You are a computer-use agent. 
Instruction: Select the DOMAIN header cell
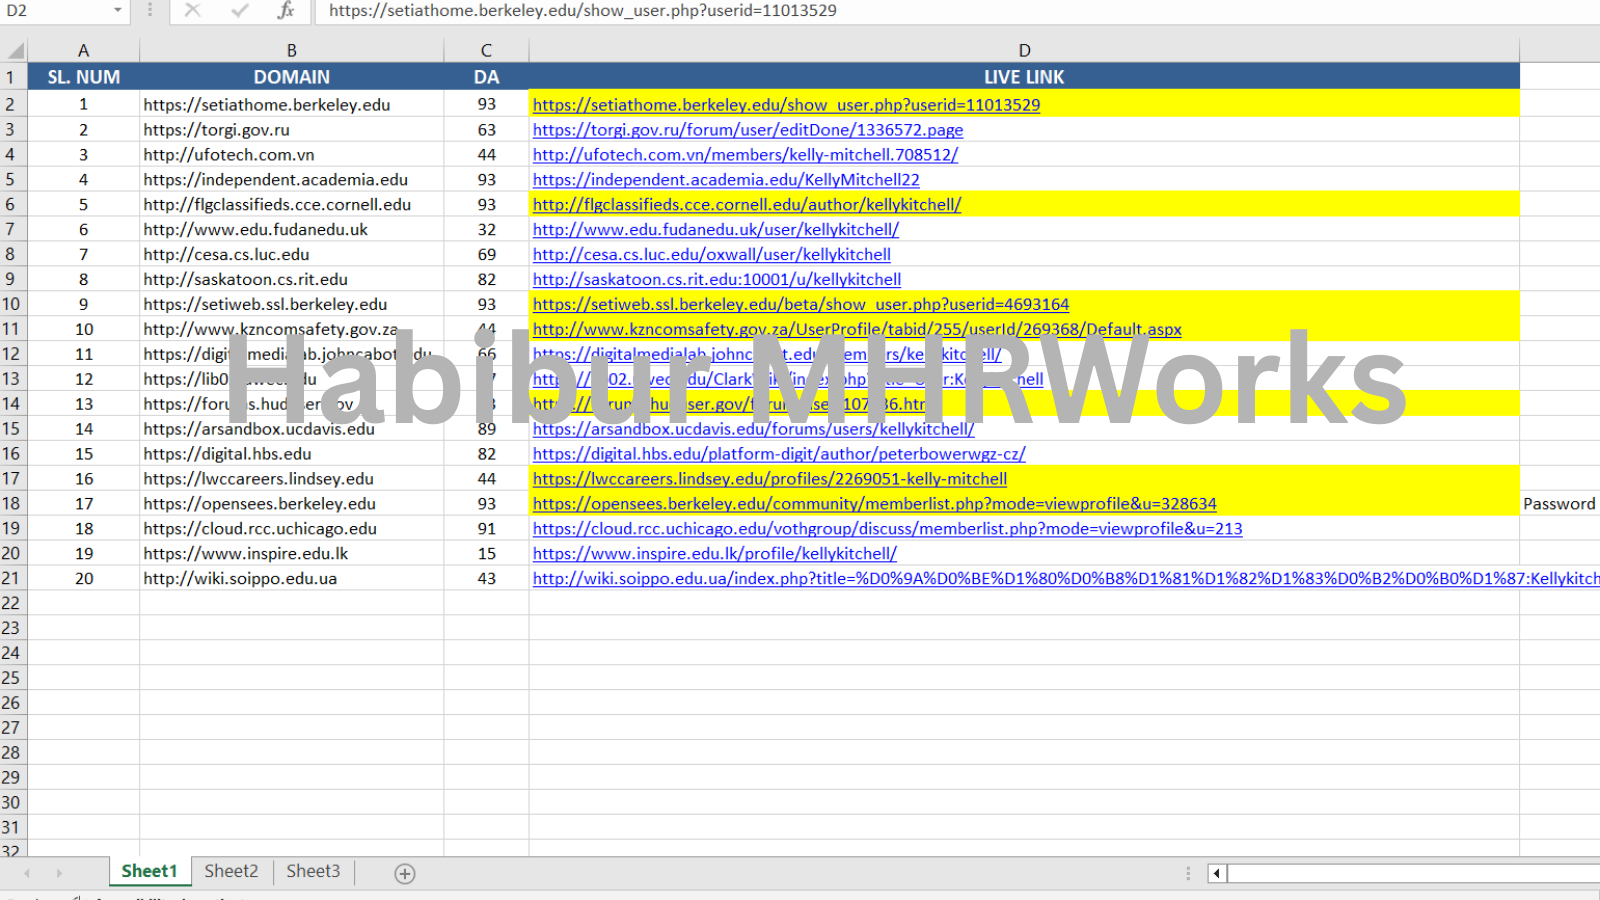pyautogui.click(x=291, y=77)
